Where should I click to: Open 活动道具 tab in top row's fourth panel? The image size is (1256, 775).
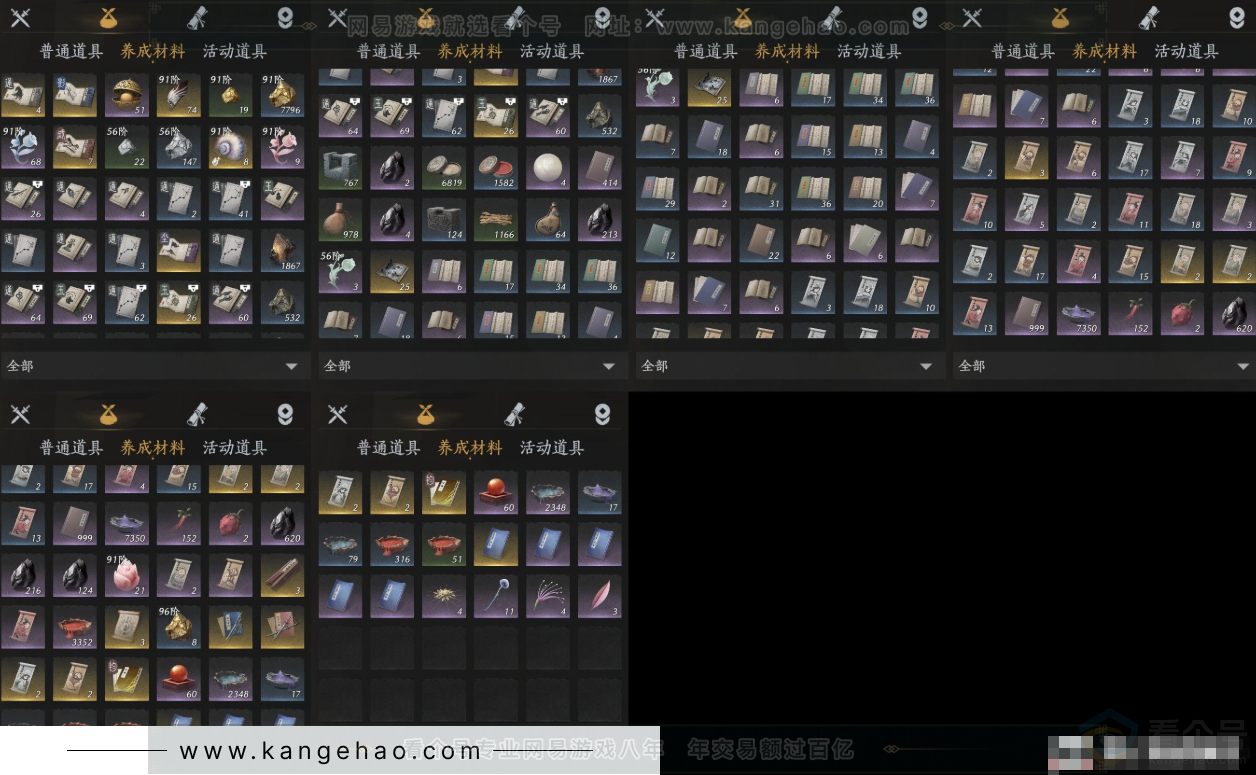point(1186,52)
